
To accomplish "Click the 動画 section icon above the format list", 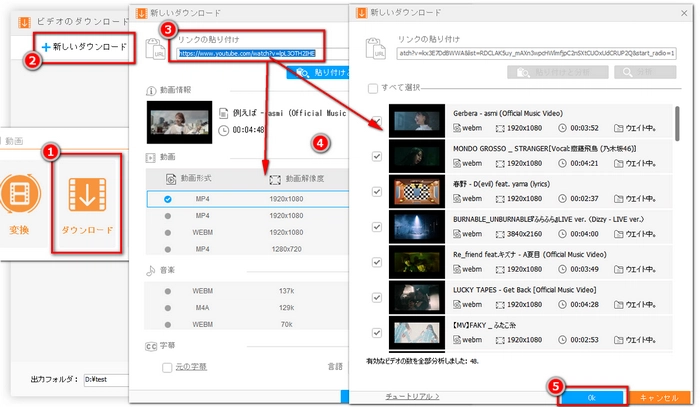I will [x=150, y=157].
